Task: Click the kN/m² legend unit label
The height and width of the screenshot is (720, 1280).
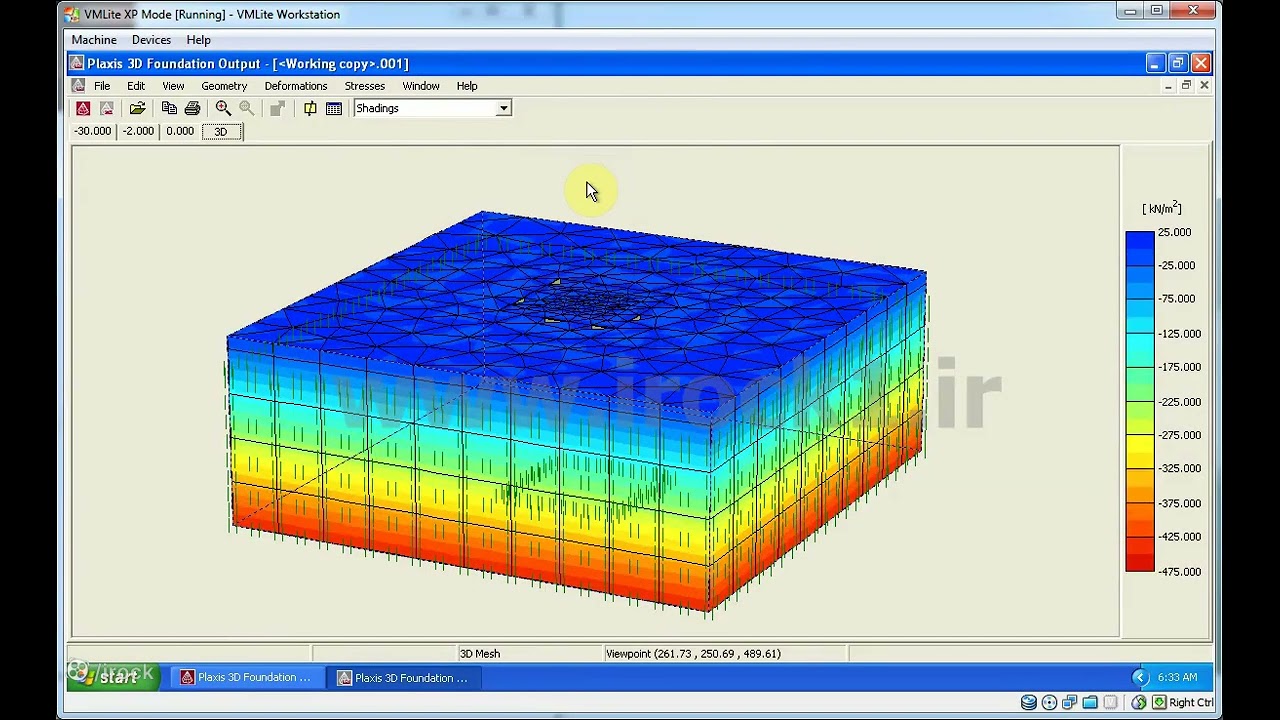Action: pos(1162,208)
